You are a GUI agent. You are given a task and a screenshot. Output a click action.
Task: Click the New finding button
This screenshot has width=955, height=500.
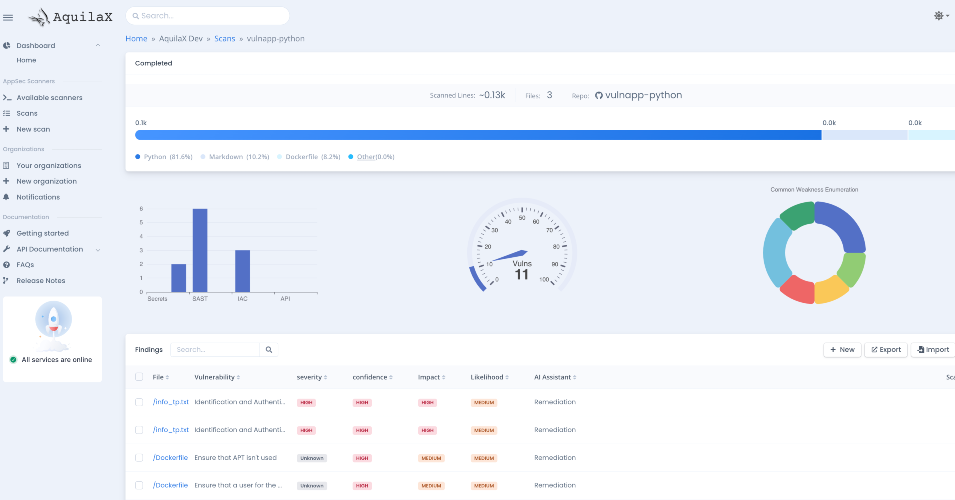pos(842,350)
